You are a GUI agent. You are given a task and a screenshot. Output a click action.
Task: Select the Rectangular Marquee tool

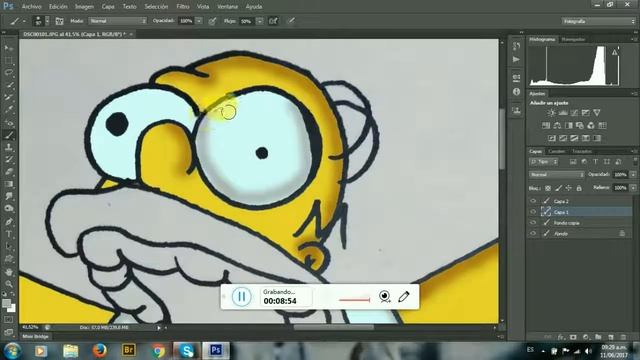click(9, 60)
